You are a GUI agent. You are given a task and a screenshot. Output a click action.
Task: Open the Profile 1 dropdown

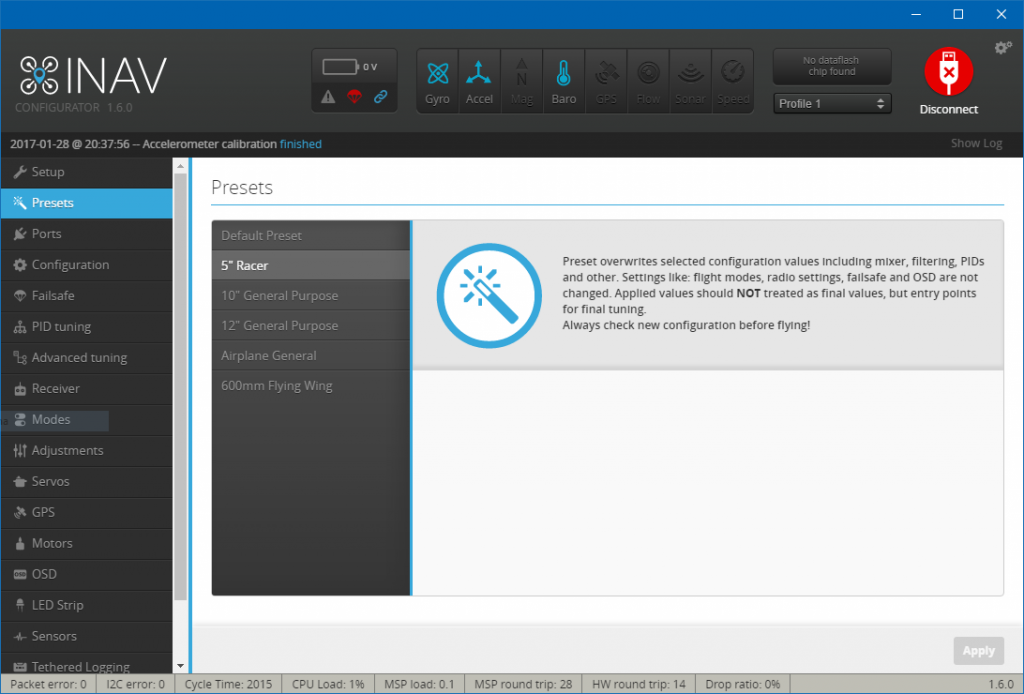click(x=832, y=103)
